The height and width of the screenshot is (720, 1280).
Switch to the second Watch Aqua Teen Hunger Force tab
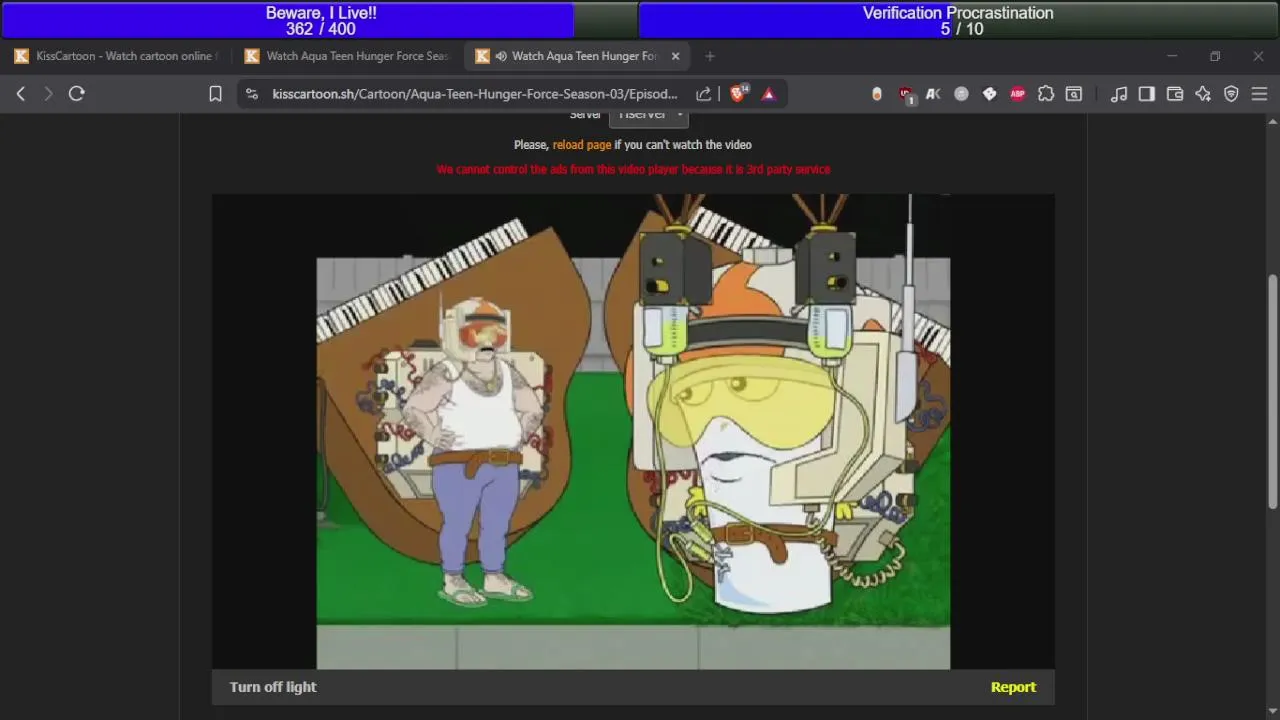[349, 56]
